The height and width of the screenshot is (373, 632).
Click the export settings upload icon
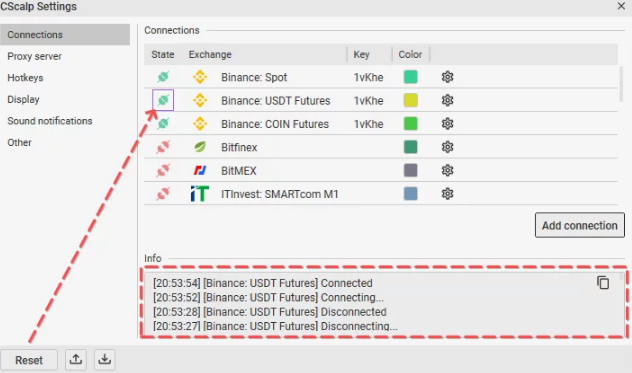click(76, 359)
